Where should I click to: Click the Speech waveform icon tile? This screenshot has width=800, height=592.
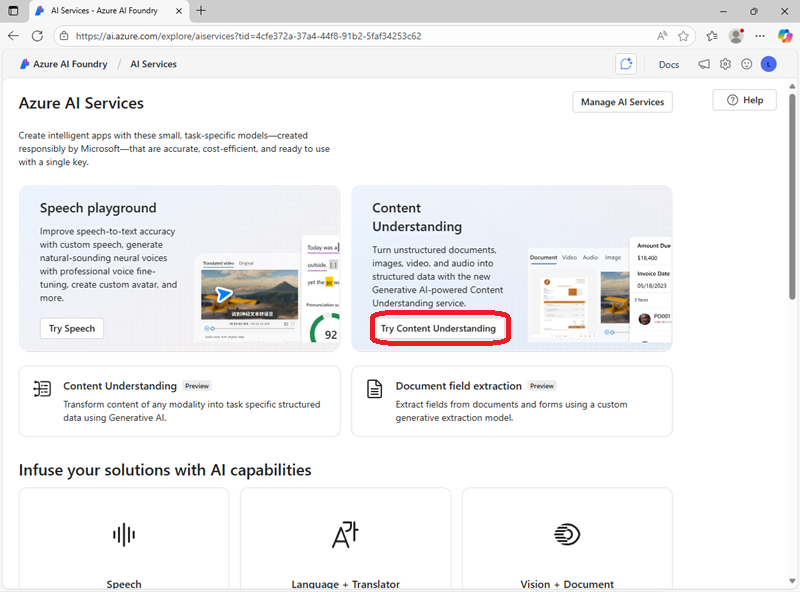pos(124,535)
